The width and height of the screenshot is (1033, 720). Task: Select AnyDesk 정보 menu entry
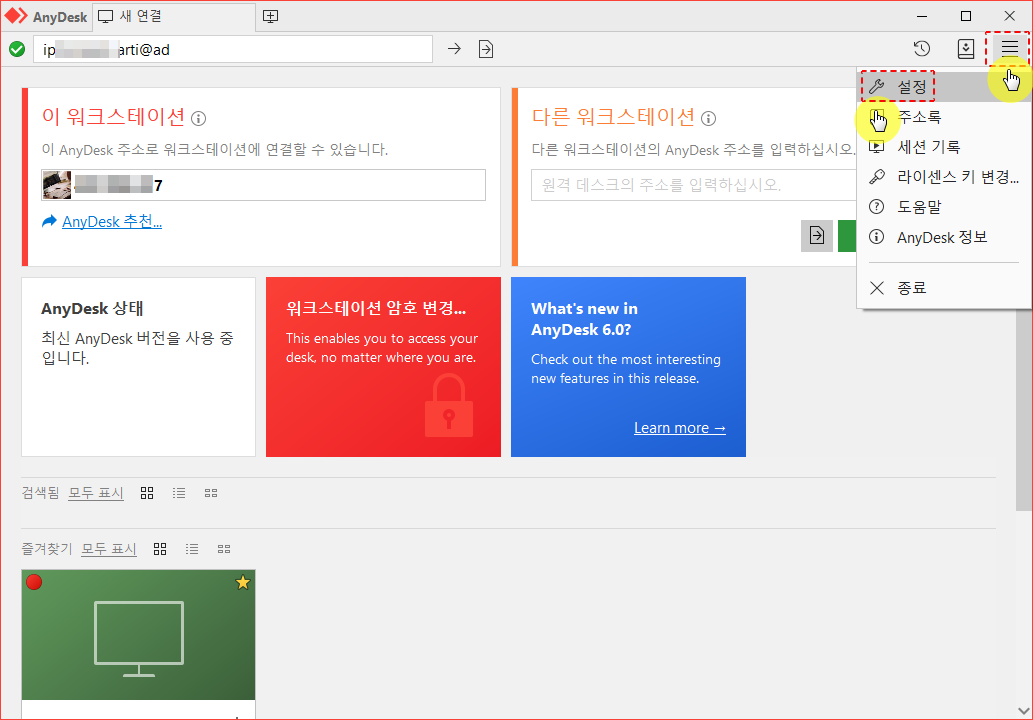(x=944, y=237)
